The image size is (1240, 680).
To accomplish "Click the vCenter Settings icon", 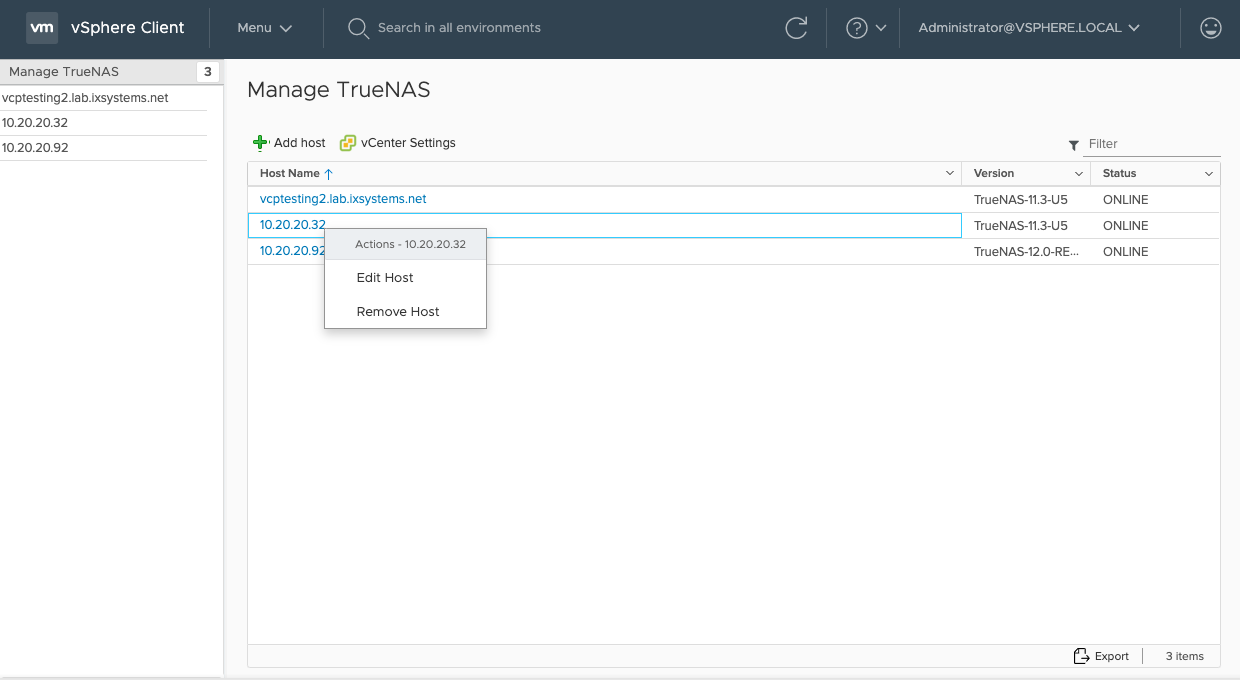I will 348,143.
